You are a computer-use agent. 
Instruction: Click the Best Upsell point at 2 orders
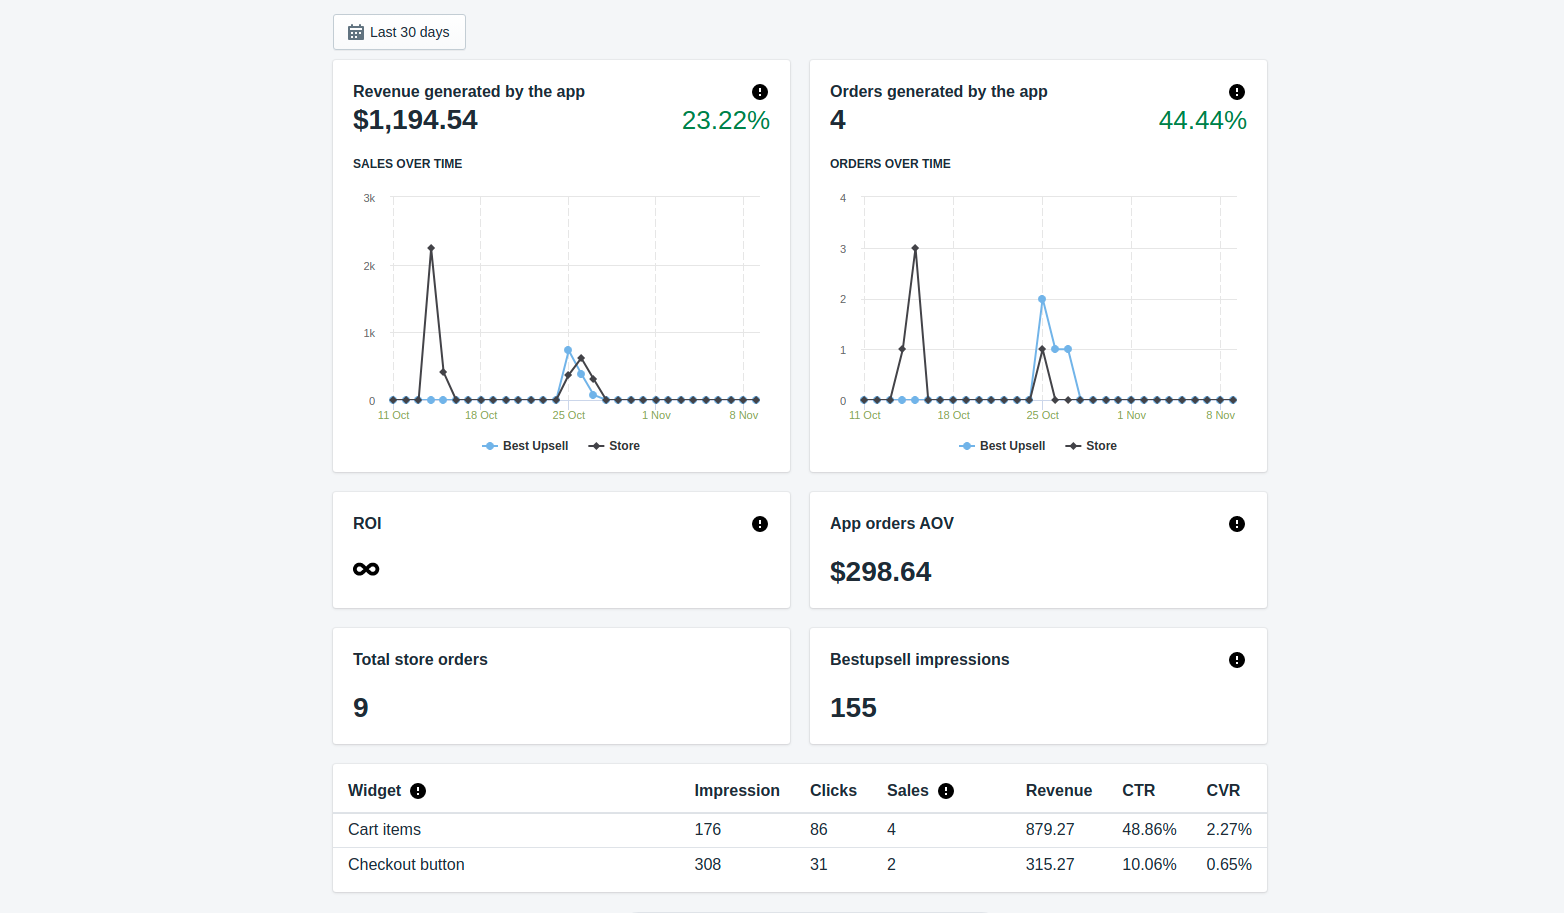[x=1042, y=299]
